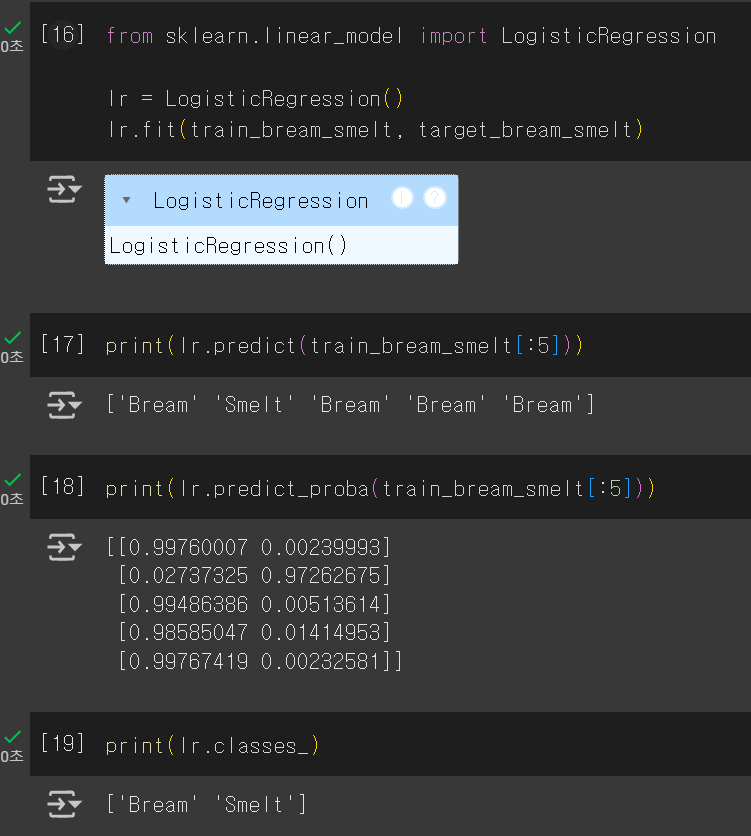Click the predict_proba code in cell 18
This screenshot has width=751, height=836.
point(380,488)
